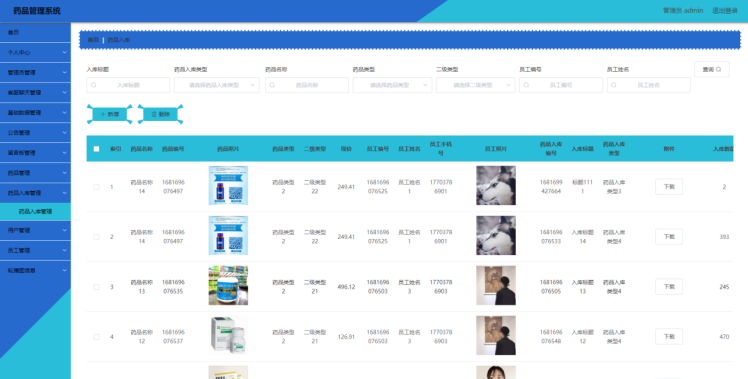Expand the 留言板管理 sidebar menu
Image resolution: width=748 pixels, height=379 pixels.
[35, 153]
